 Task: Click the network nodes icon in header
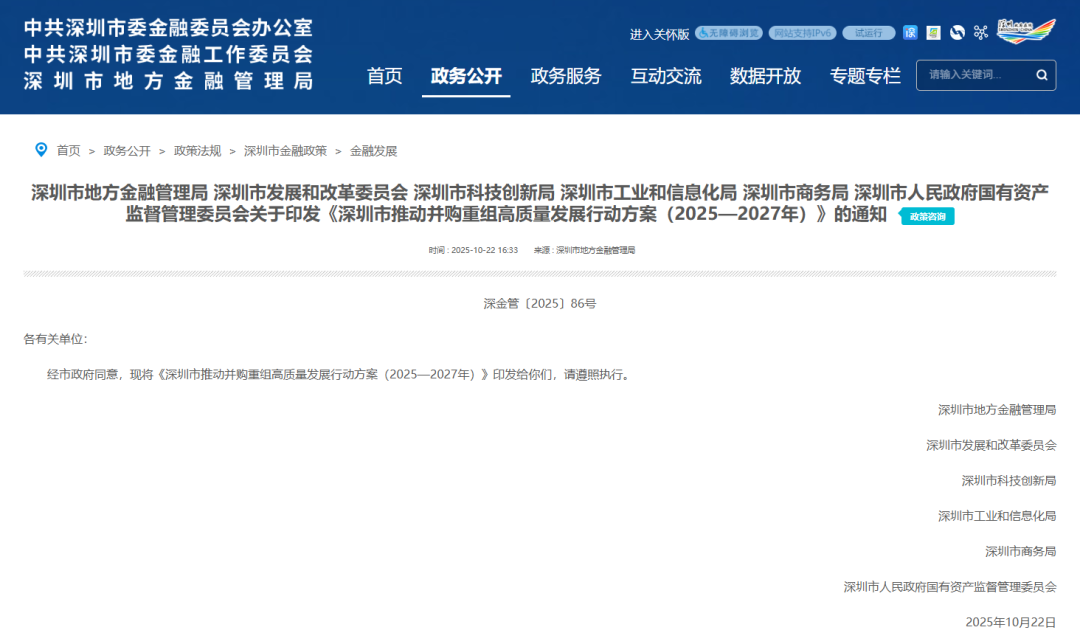980,33
